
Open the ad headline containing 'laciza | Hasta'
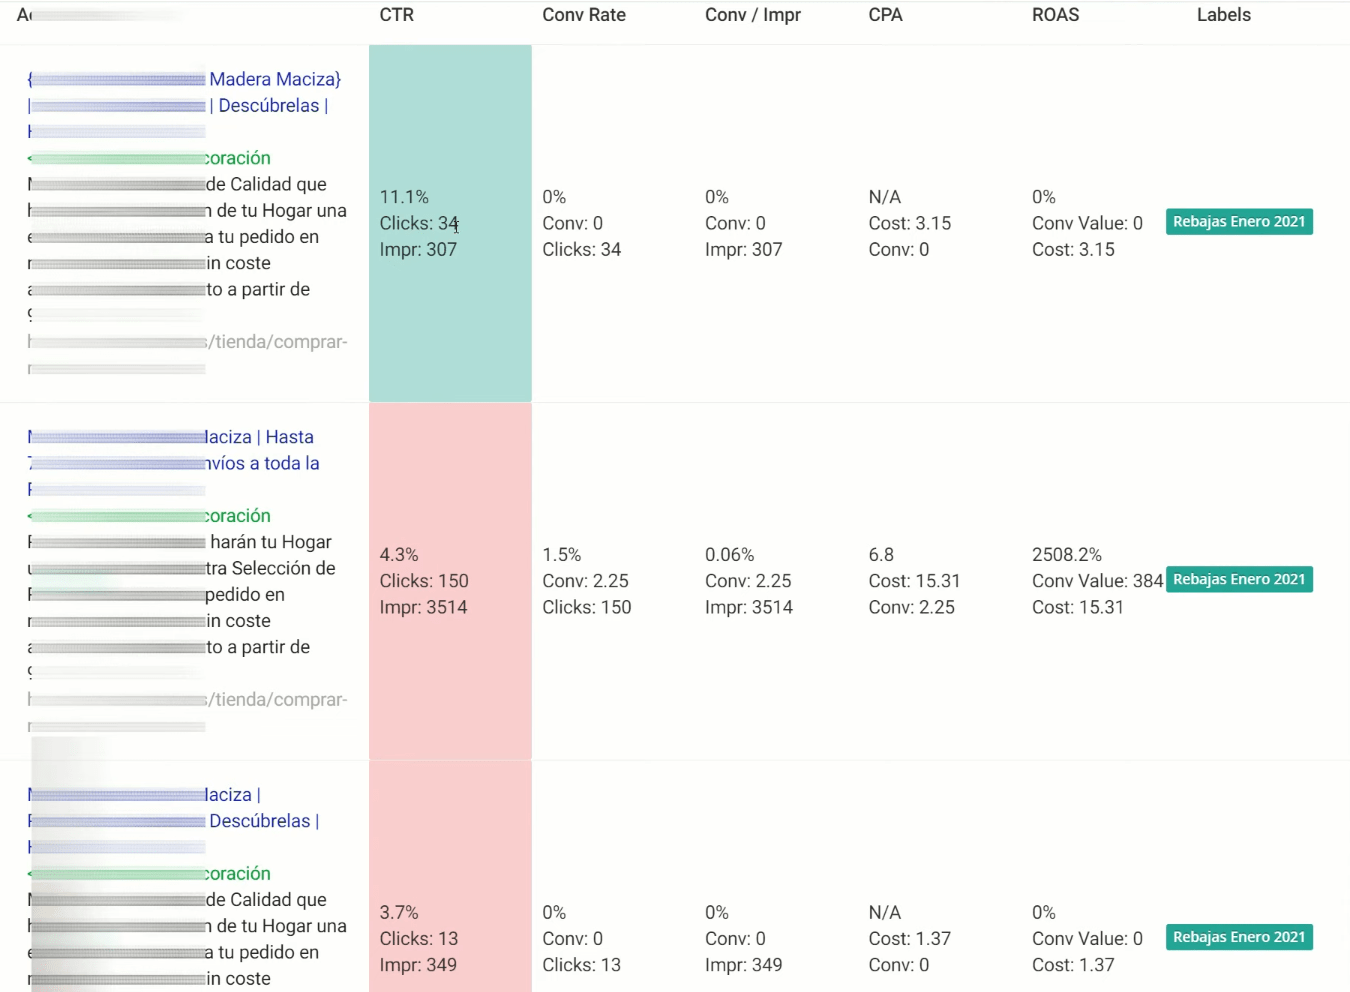click(171, 437)
